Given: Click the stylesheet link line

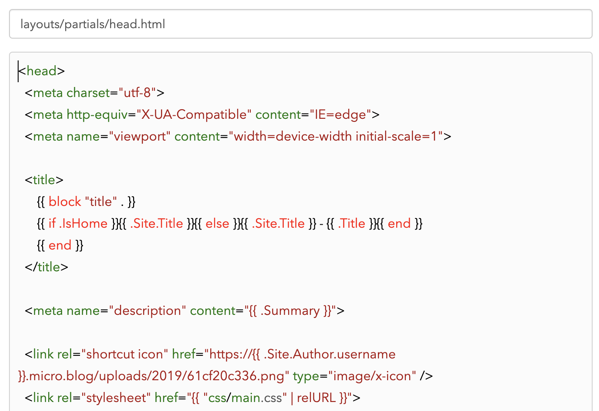Looking at the screenshot, I should tap(193, 398).
